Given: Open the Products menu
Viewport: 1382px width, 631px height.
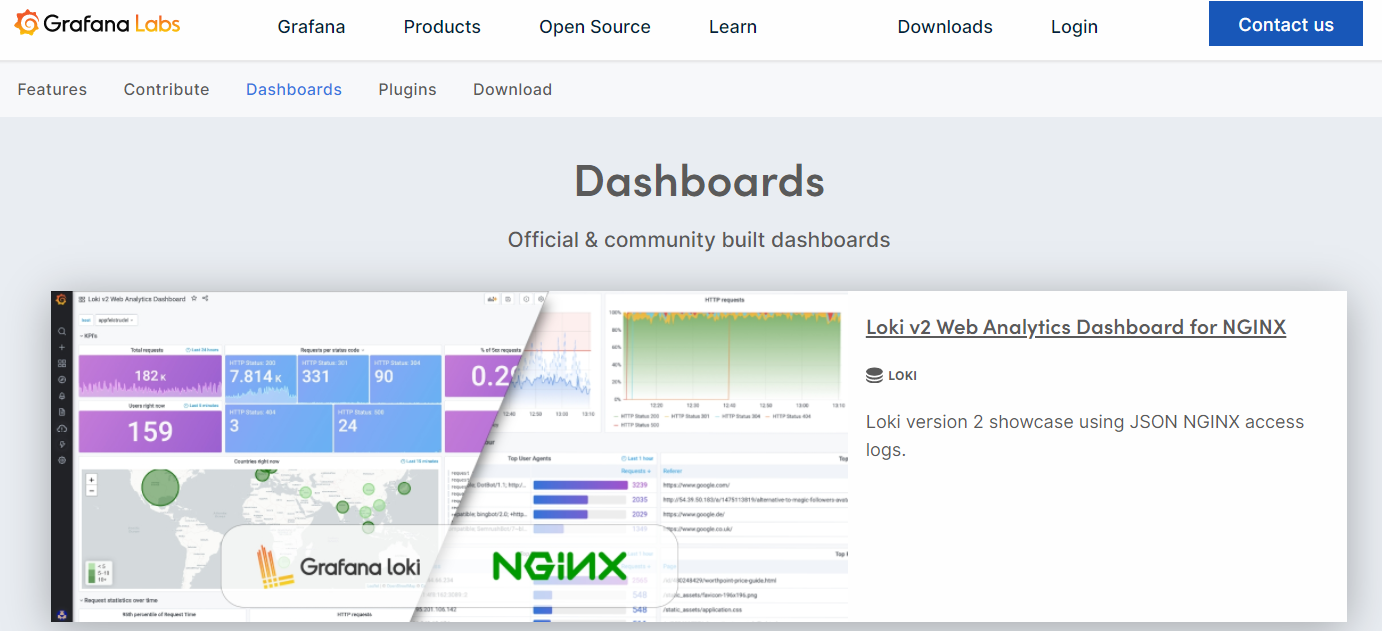Looking at the screenshot, I should pos(442,27).
